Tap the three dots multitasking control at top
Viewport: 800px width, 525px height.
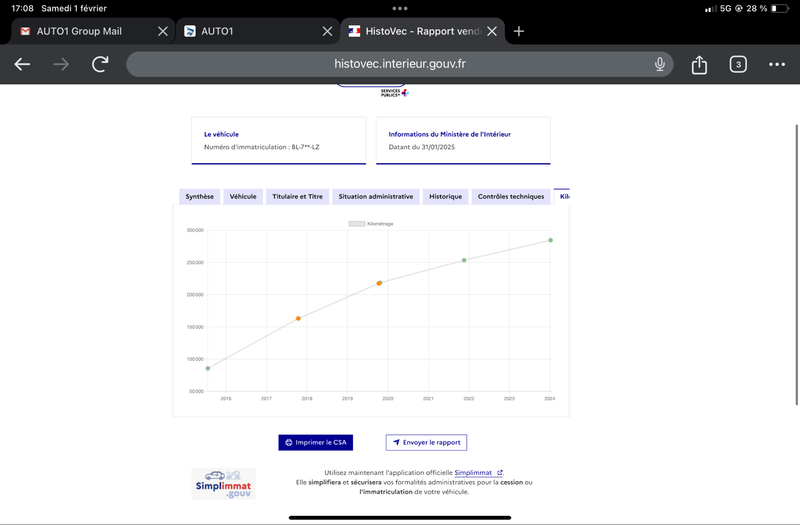pos(400,8)
